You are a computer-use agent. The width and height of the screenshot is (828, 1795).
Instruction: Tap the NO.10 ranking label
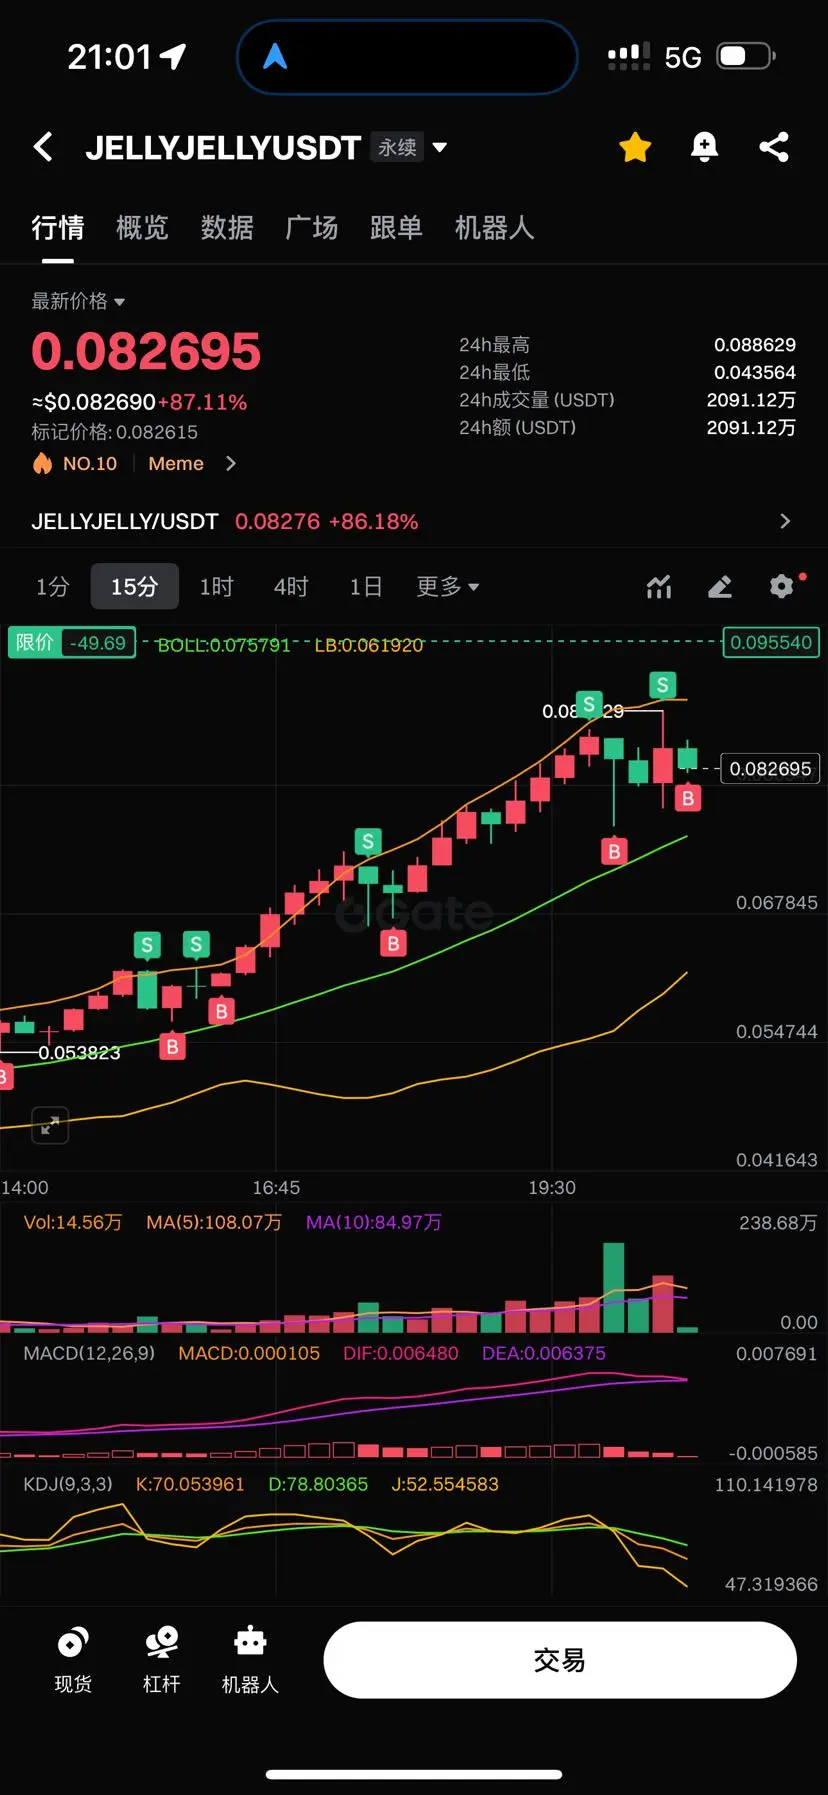pyautogui.click(x=90, y=463)
